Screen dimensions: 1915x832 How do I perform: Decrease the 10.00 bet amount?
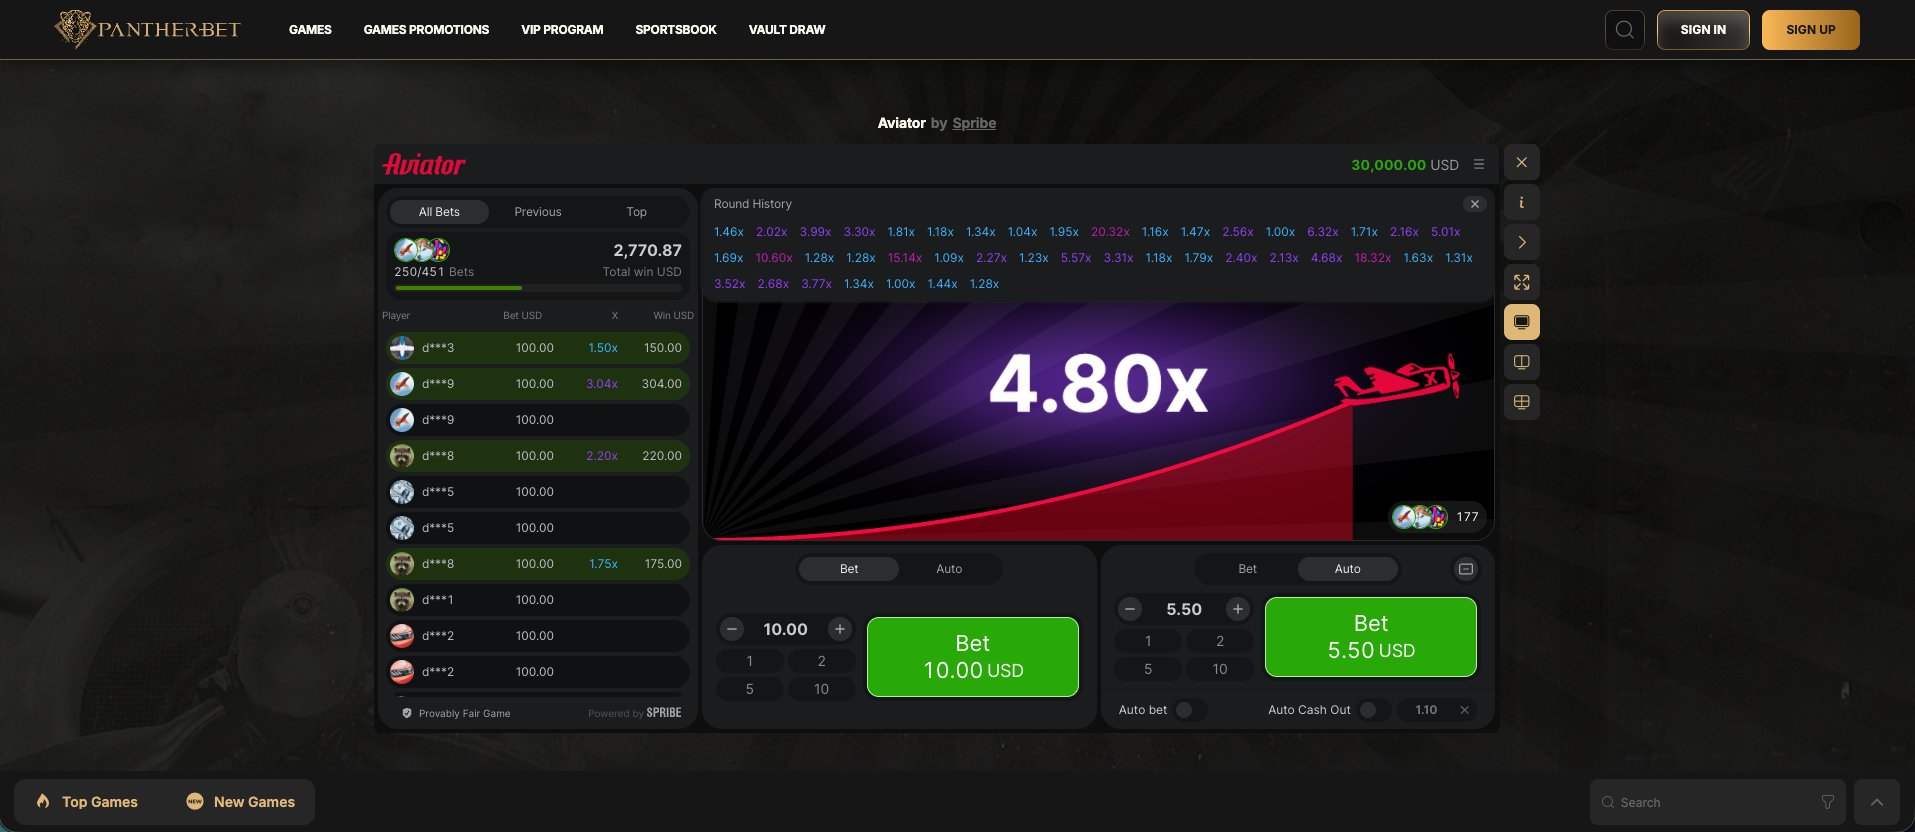tap(733, 629)
